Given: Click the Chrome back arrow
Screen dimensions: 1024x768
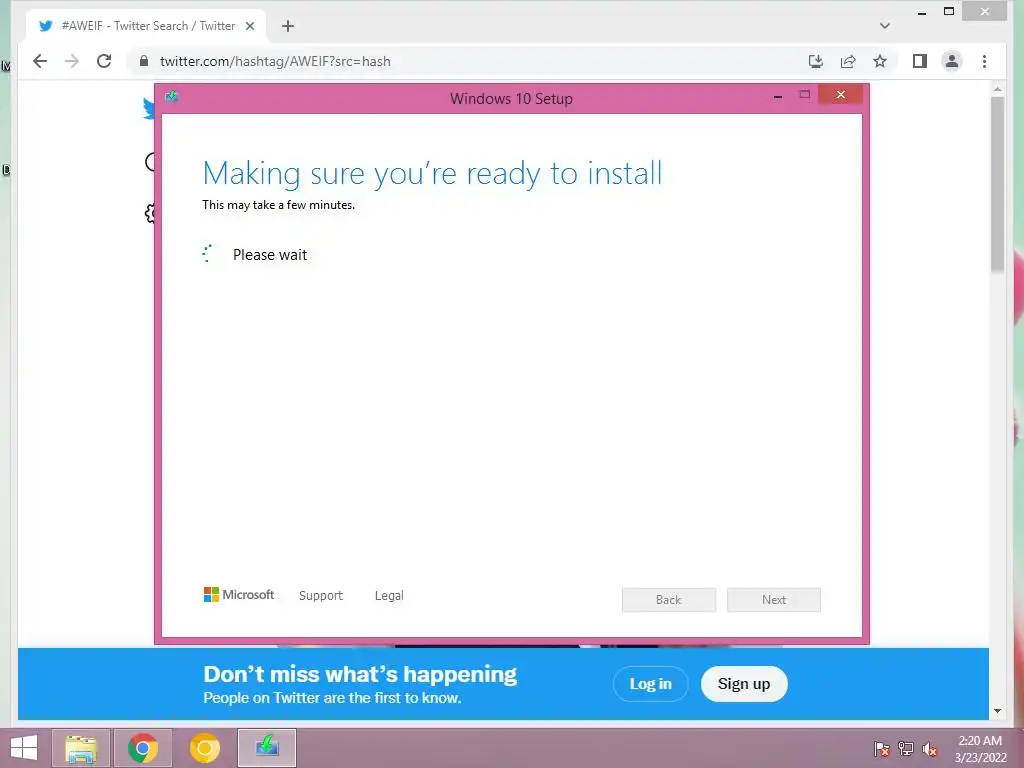Looking at the screenshot, I should [40, 61].
